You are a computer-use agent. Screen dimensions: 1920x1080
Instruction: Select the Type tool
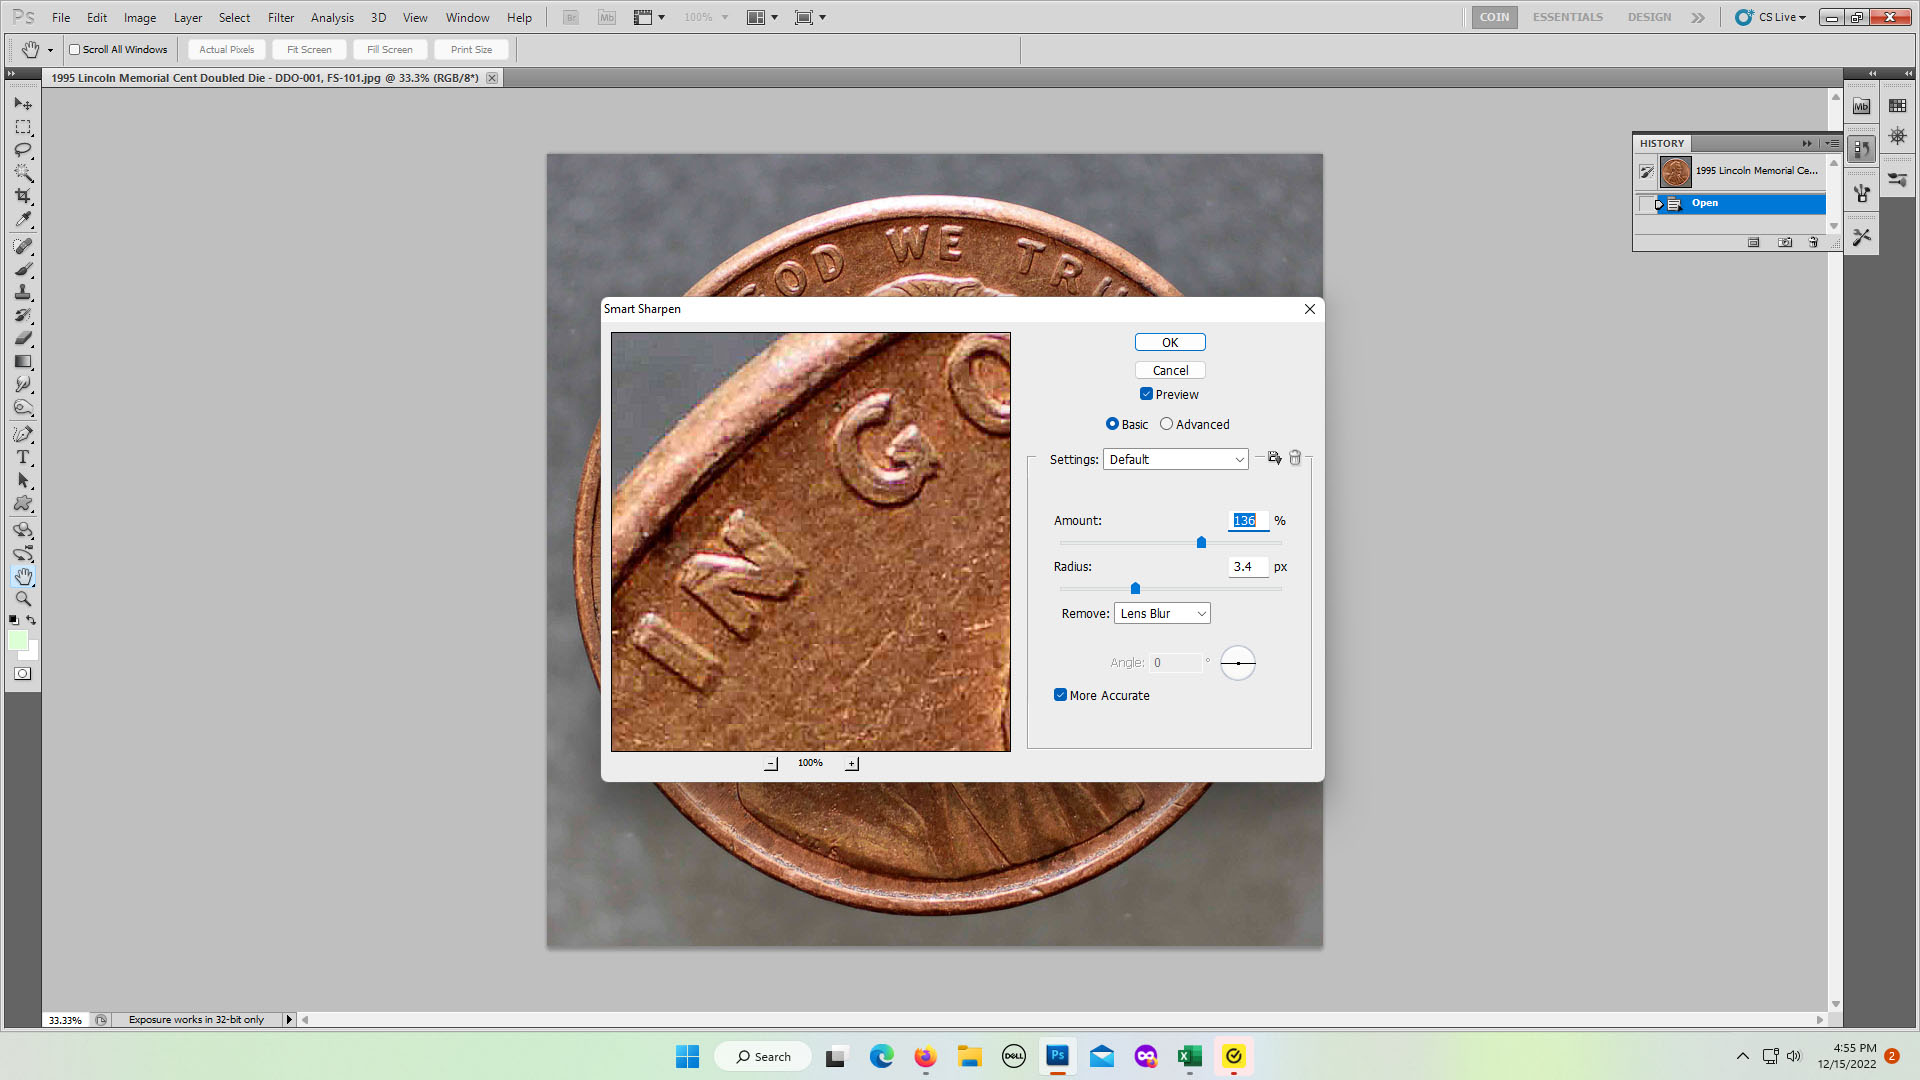(x=23, y=457)
